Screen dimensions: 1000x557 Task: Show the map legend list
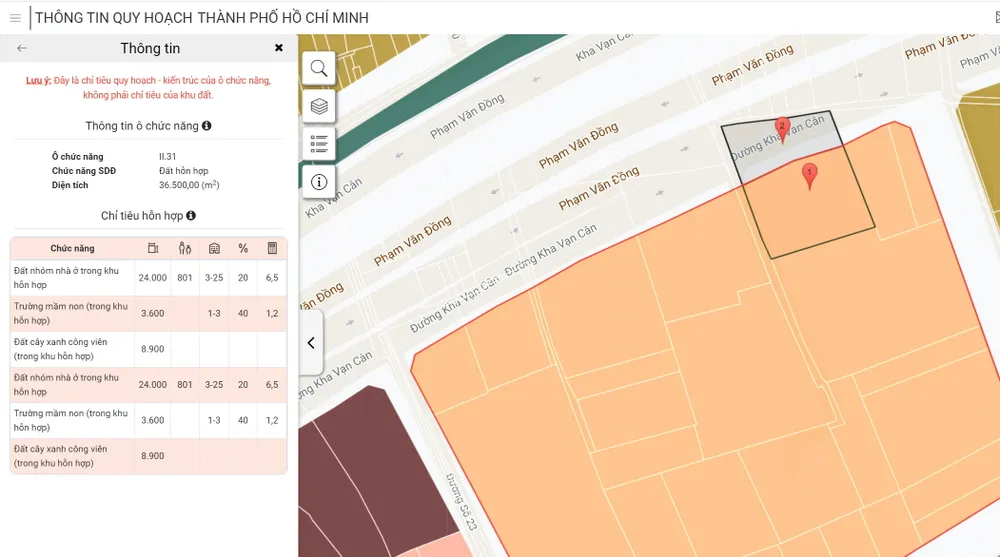tap(319, 144)
